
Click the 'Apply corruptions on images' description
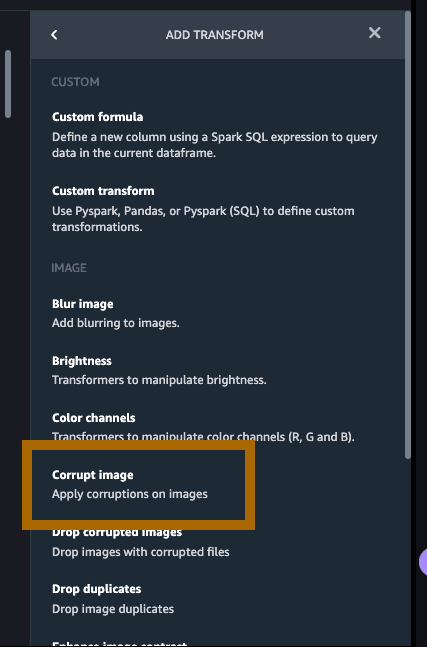[130, 494]
